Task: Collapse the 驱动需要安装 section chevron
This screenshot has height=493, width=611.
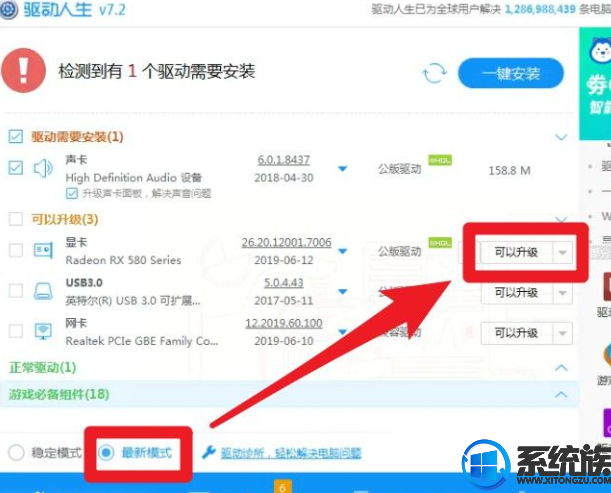Action: click(x=561, y=137)
